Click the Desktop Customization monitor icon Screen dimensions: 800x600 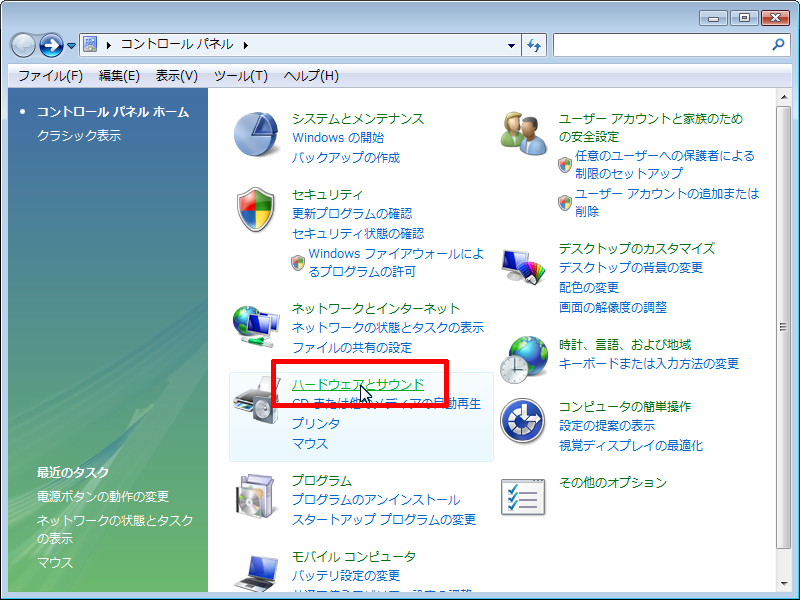(x=523, y=266)
